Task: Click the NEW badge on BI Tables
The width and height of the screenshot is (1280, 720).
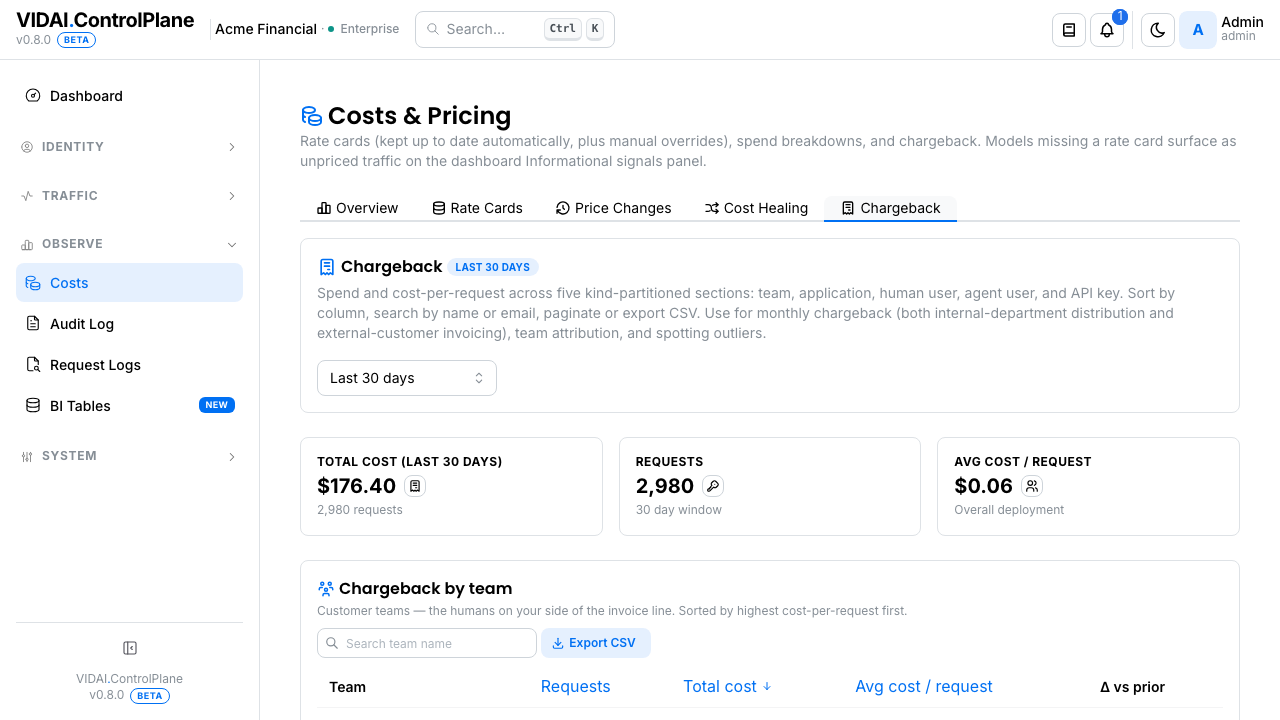Action: (x=217, y=405)
